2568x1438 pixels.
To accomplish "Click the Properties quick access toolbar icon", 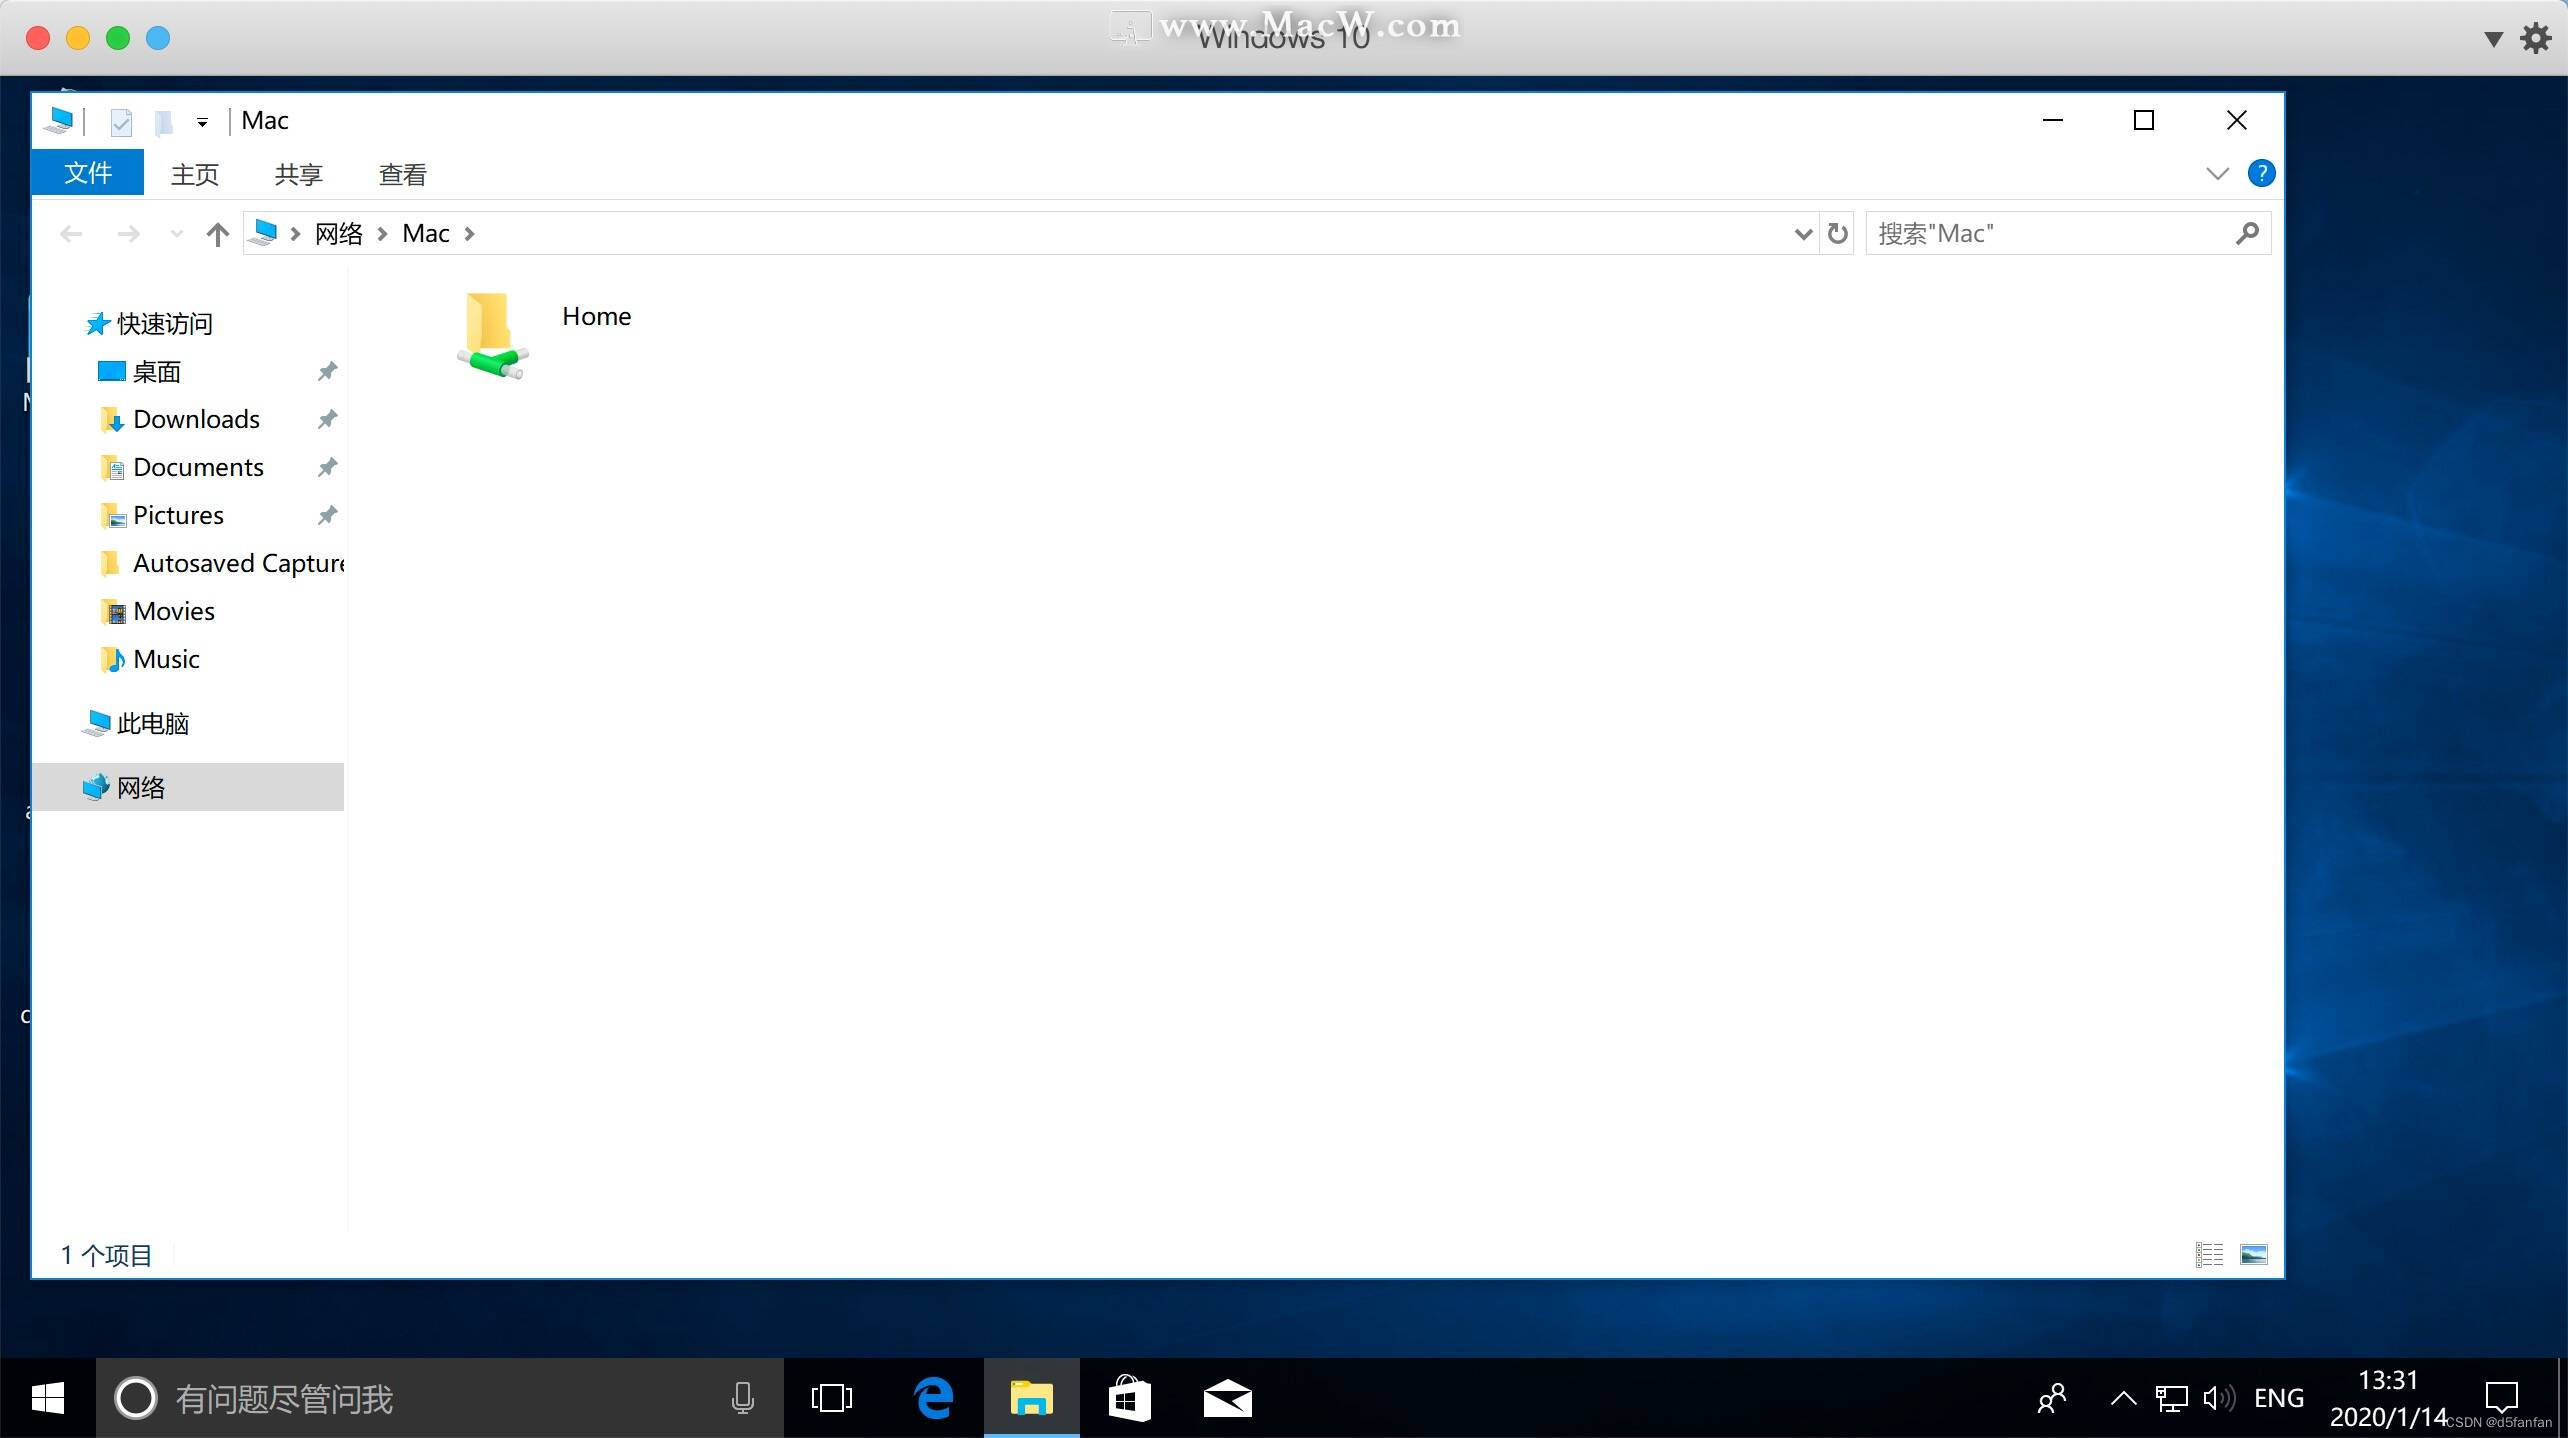I will [x=121, y=122].
